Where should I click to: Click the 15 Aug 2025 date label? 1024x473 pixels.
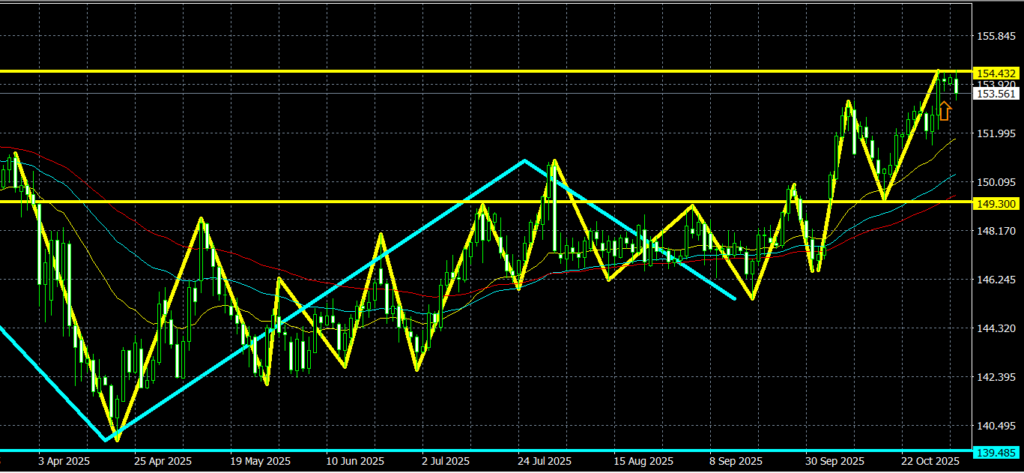coord(642,461)
